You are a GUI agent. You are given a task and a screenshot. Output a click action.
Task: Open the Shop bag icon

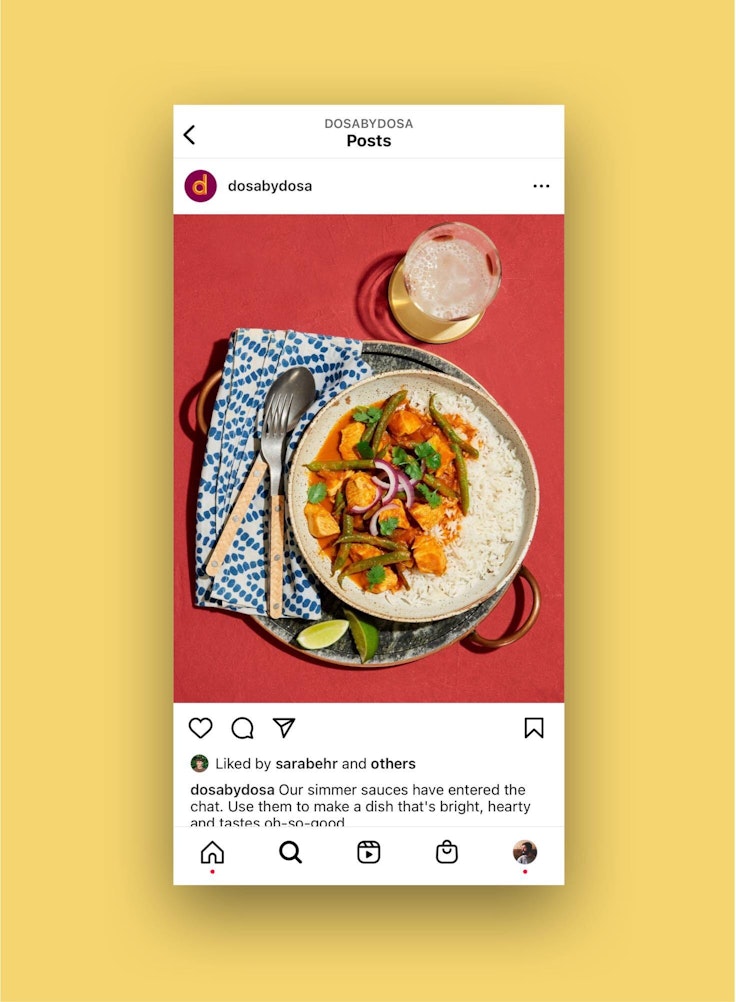pos(447,852)
